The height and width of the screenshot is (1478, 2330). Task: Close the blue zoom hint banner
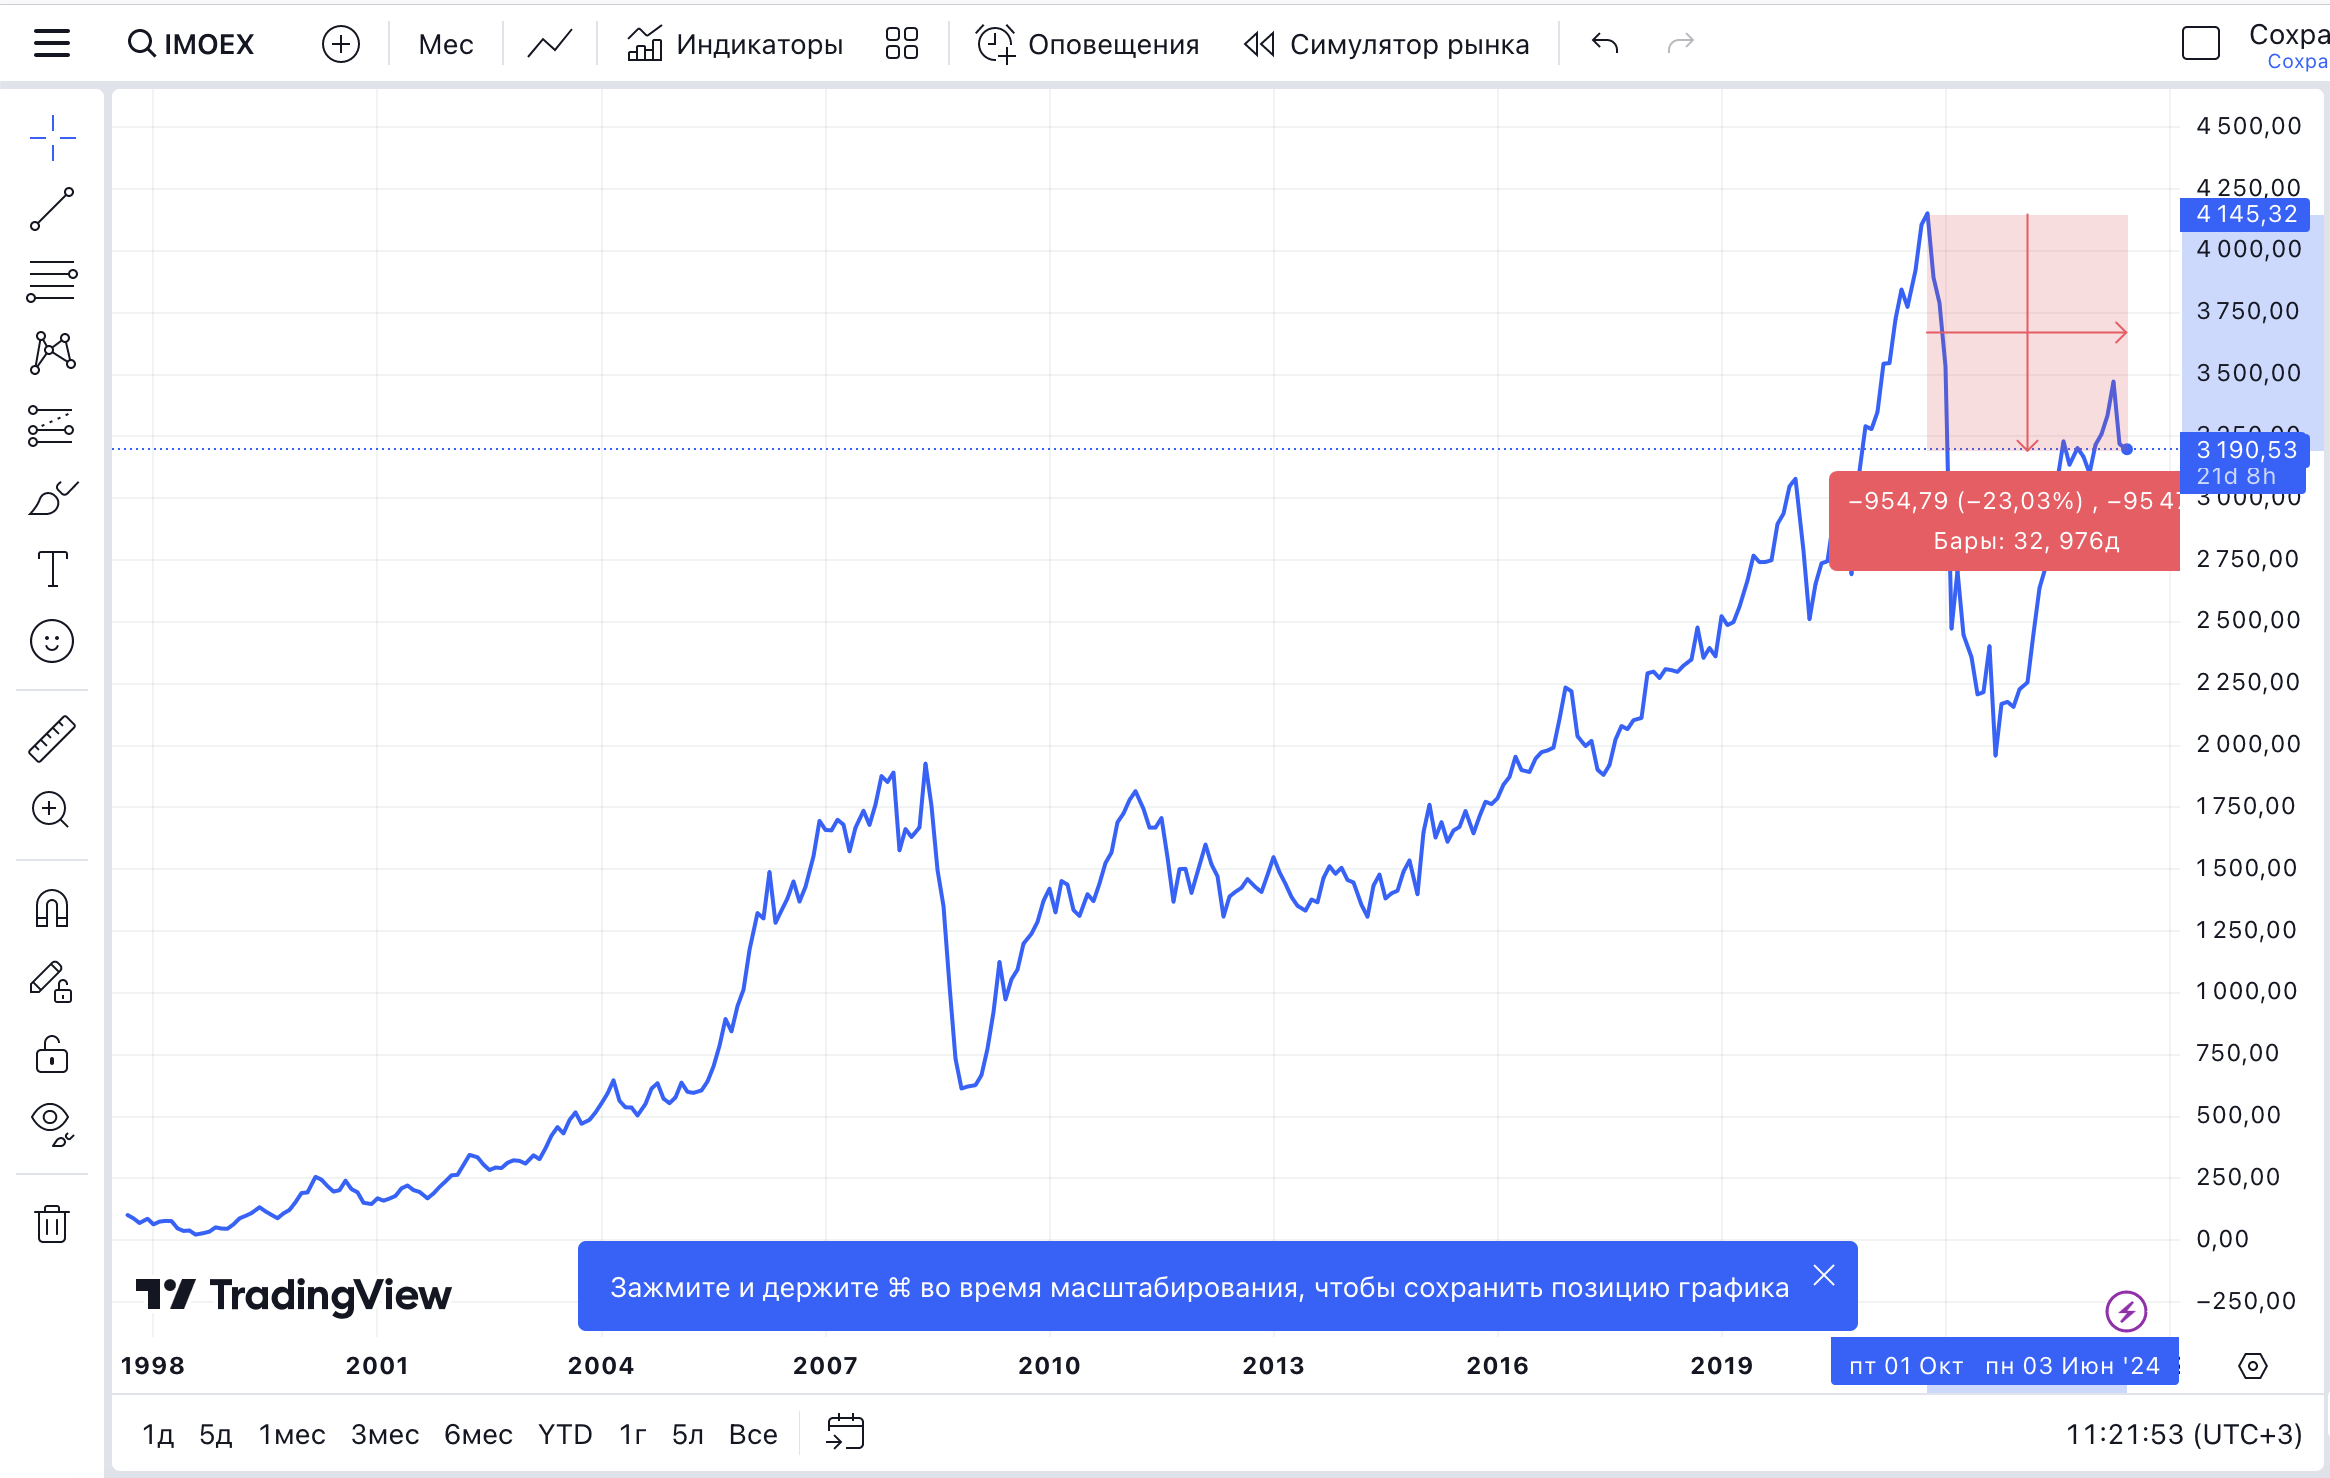pyautogui.click(x=1824, y=1275)
